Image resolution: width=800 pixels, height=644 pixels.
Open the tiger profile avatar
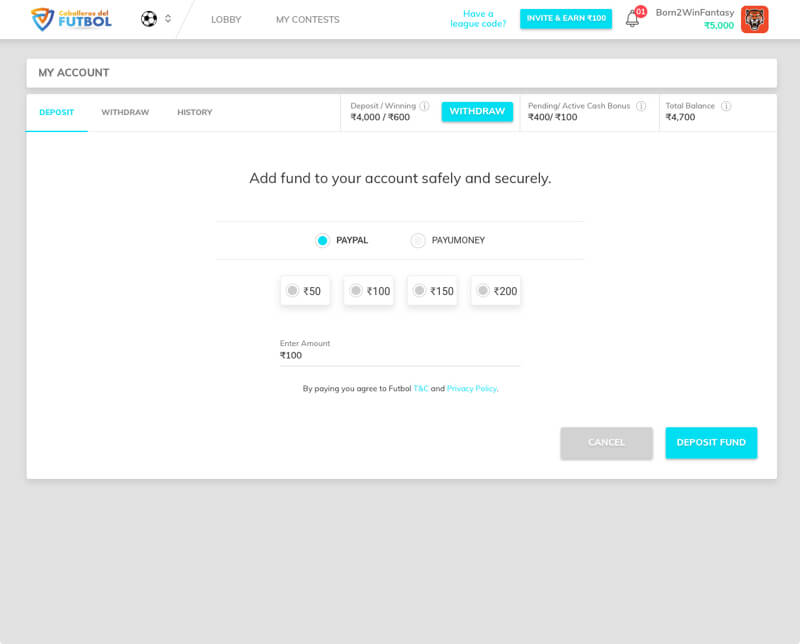(755, 19)
